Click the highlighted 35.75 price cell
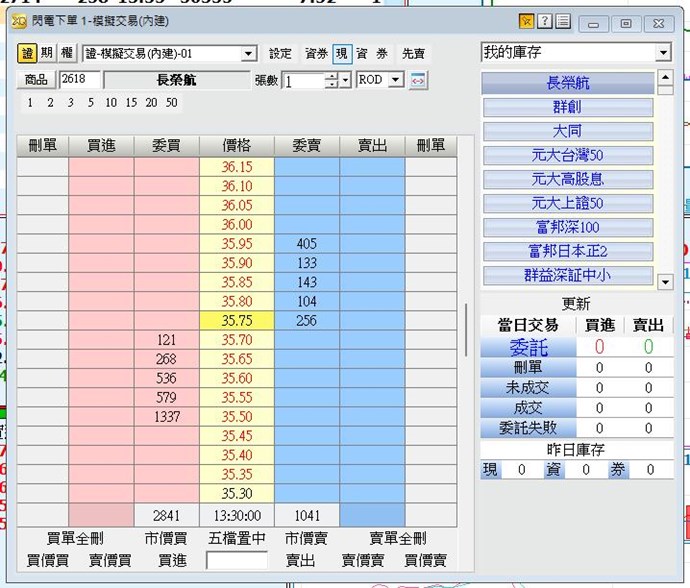The image size is (690, 588). point(237,321)
